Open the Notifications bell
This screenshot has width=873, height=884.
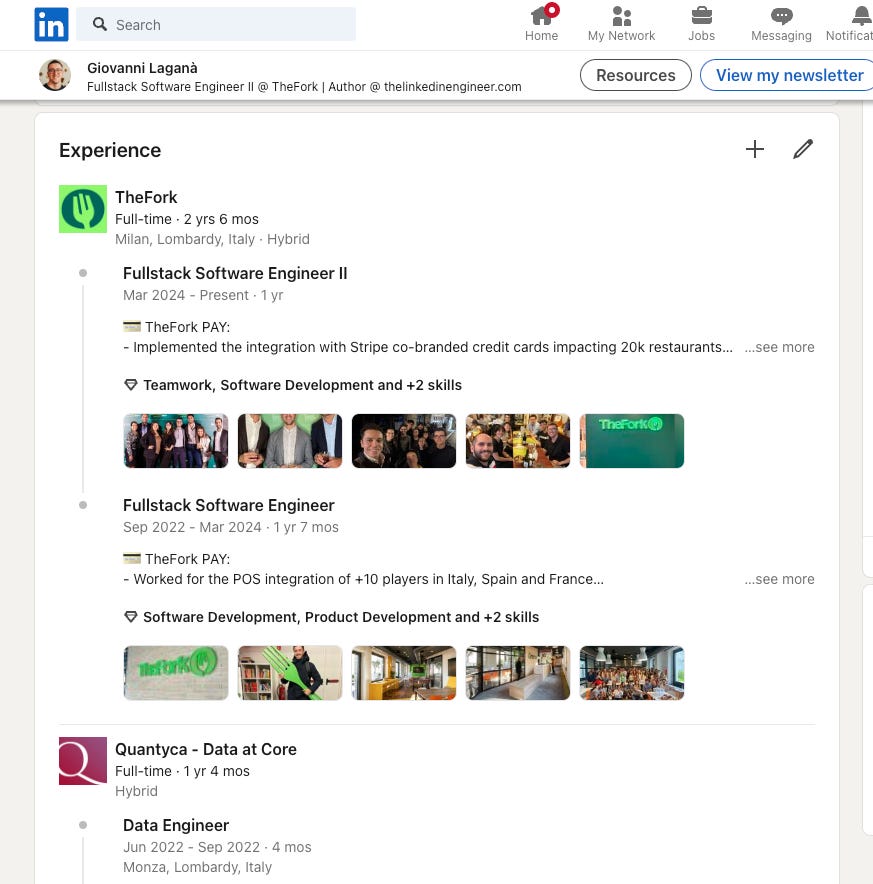click(852, 23)
